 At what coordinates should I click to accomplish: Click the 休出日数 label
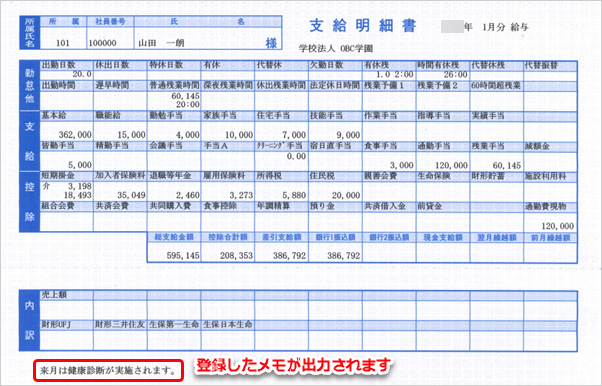pos(112,65)
